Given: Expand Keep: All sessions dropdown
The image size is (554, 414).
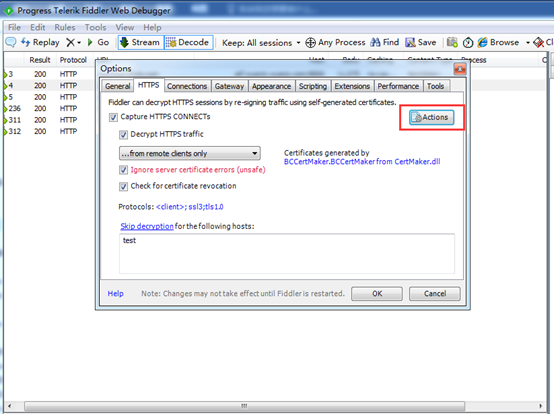Looking at the screenshot, I should [x=261, y=43].
